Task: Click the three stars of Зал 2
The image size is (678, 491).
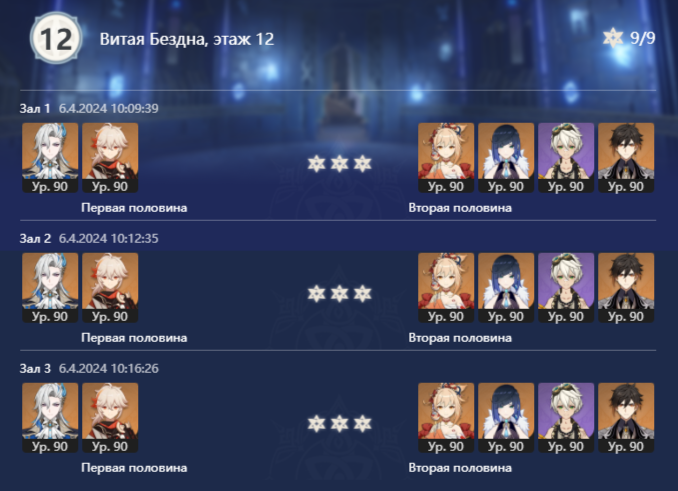Action: pos(339,294)
